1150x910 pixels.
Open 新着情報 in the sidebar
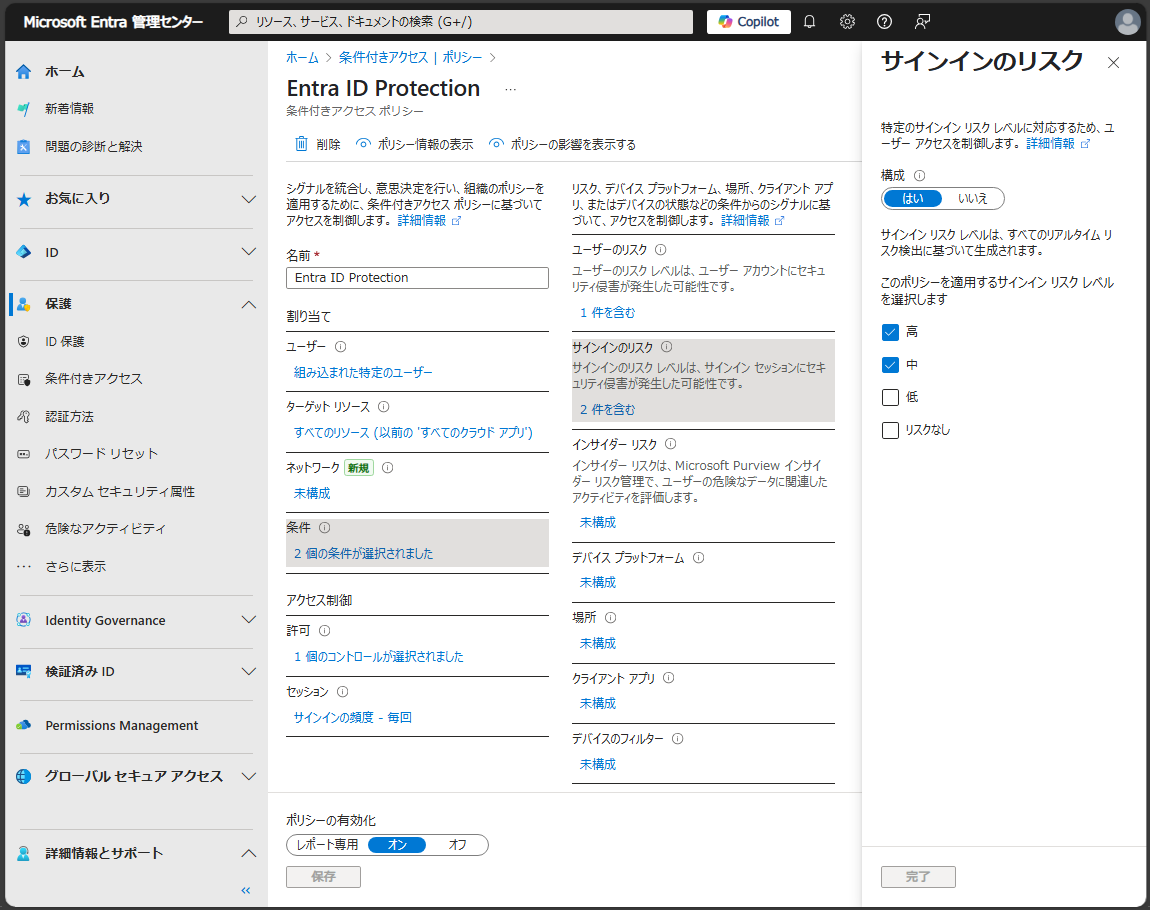70,109
